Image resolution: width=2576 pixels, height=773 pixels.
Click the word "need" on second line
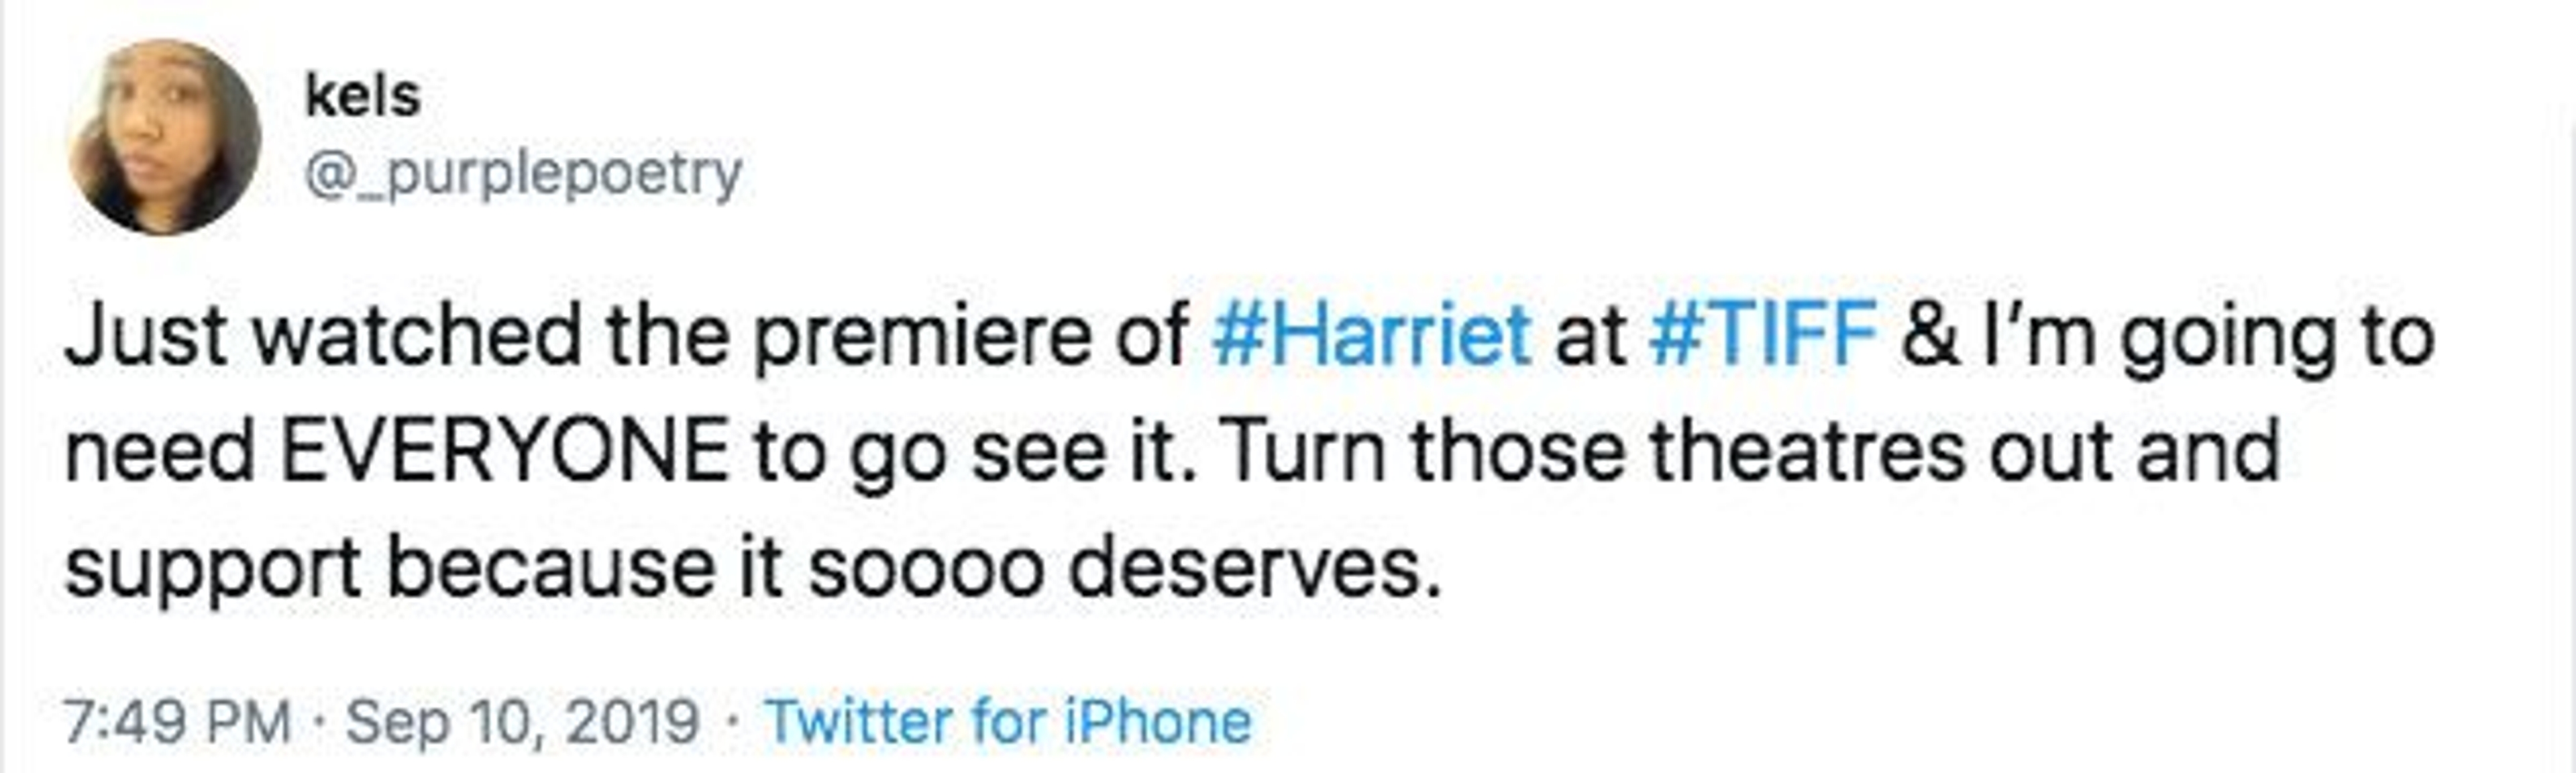click(x=160, y=452)
